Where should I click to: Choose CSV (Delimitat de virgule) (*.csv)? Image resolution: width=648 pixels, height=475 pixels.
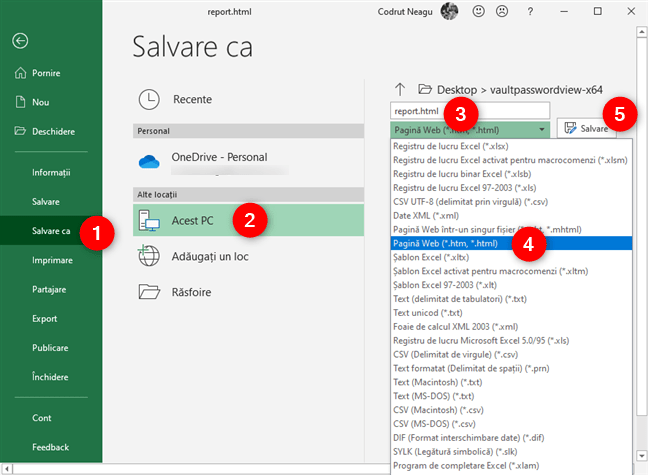[511, 354]
